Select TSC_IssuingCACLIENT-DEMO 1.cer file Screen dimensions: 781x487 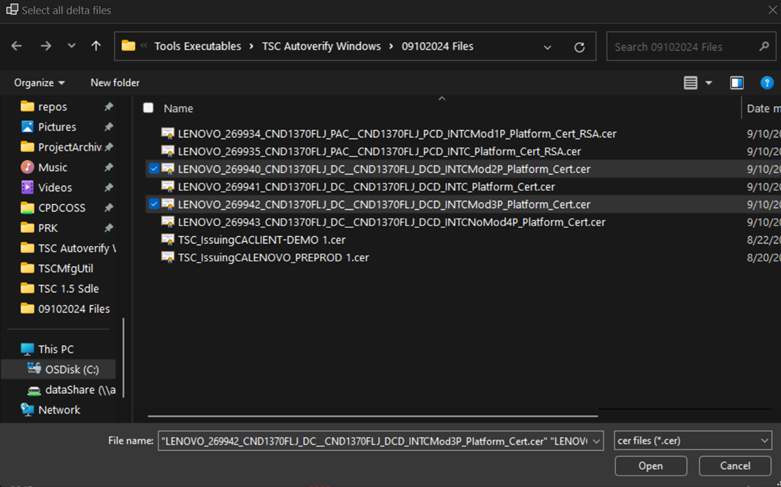click(261, 240)
